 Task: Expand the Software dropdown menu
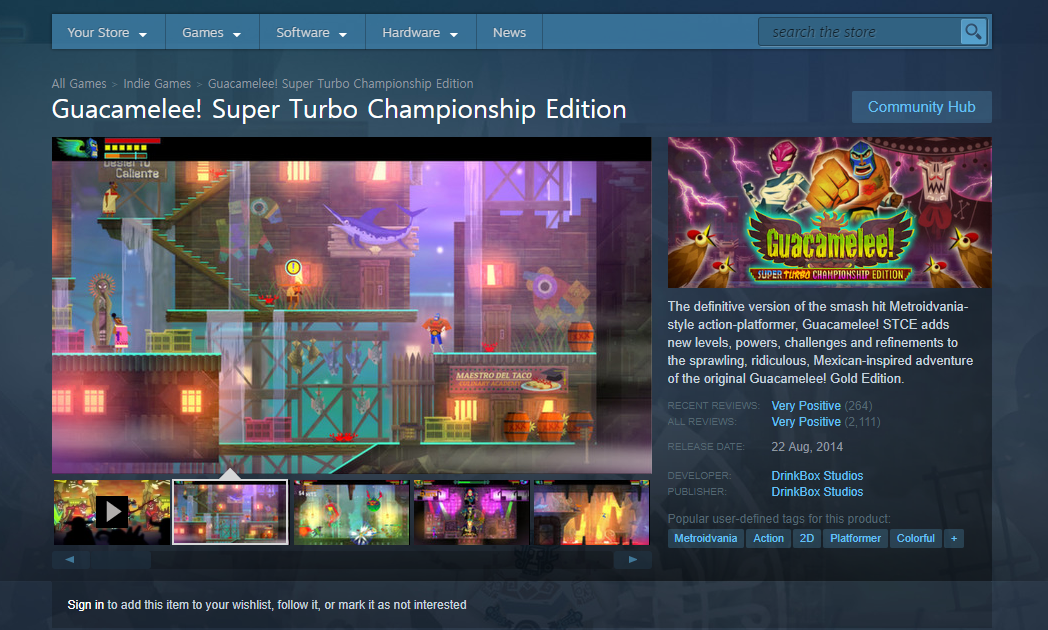[311, 32]
